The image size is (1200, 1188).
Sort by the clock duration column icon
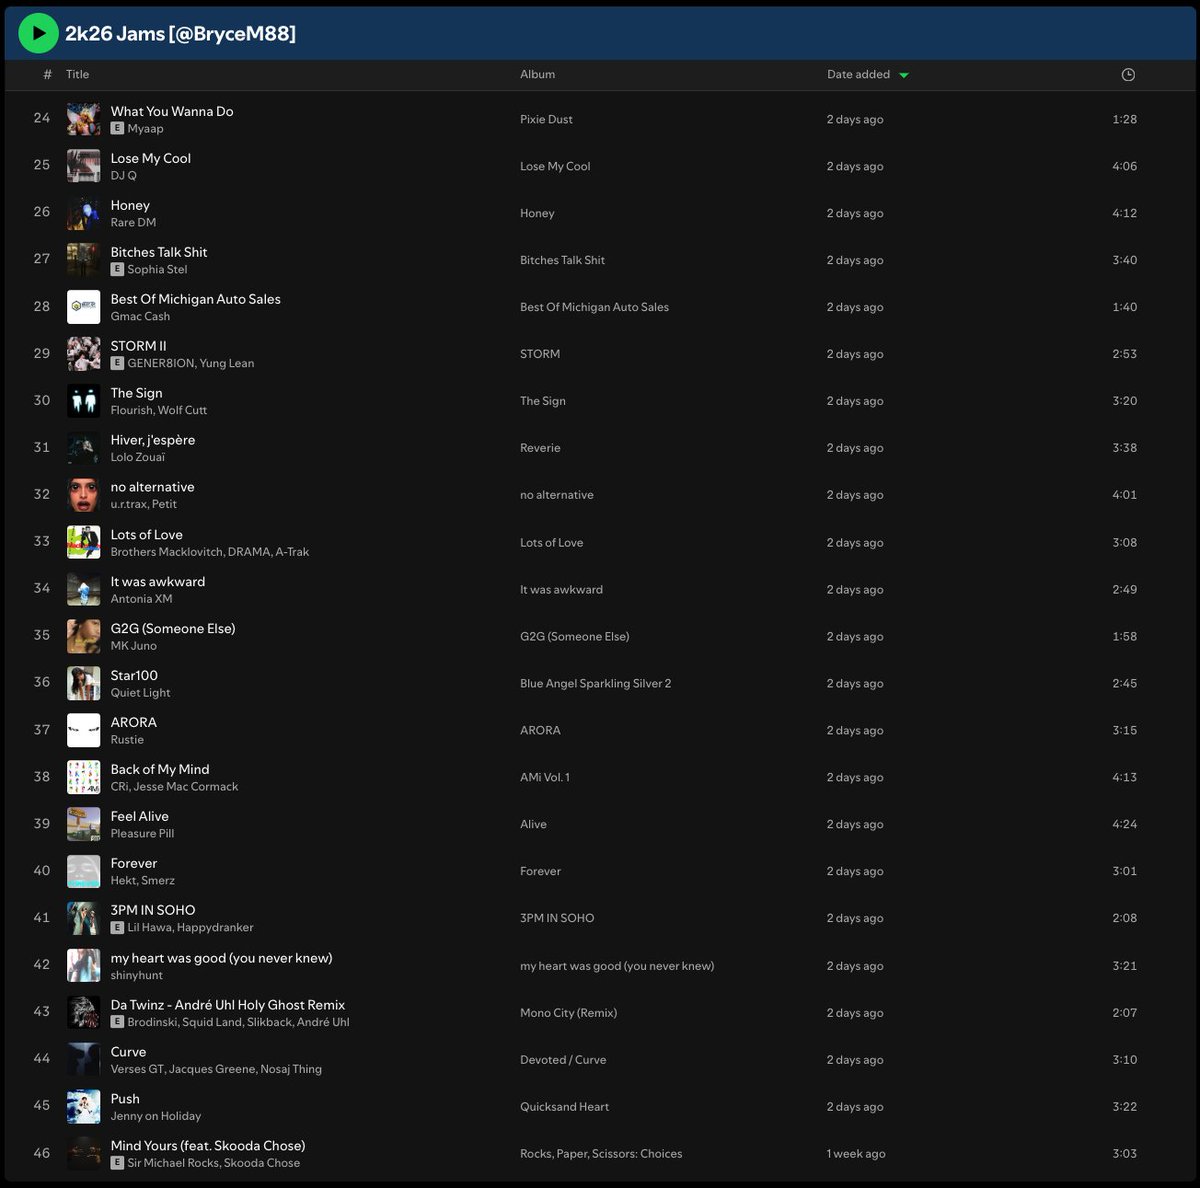pos(1128,75)
